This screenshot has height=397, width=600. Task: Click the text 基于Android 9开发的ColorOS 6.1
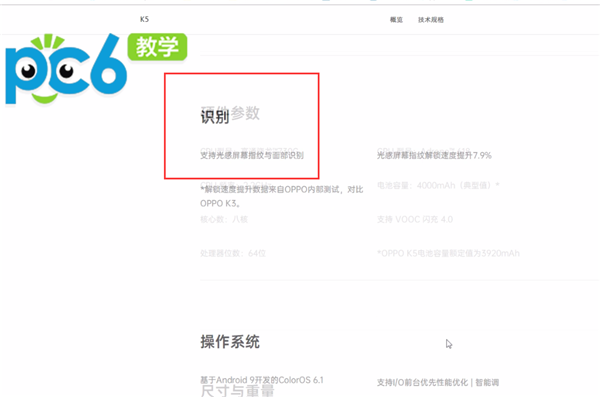tap(262, 380)
